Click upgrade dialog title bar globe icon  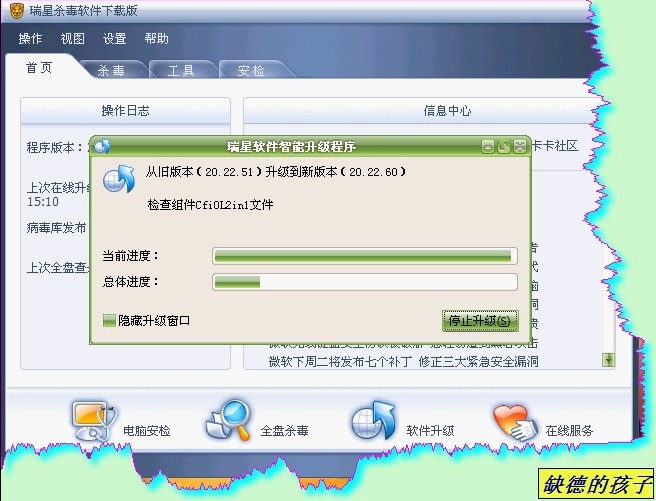[x=102, y=146]
